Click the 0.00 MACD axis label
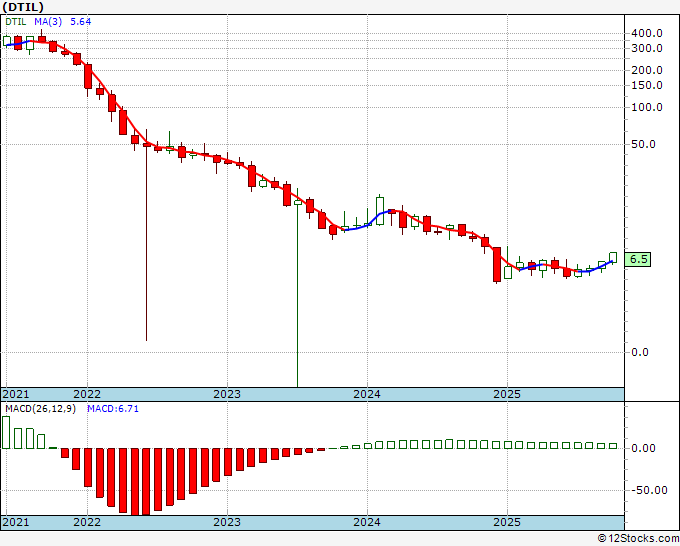680x546 pixels. [x=643, y=448]
